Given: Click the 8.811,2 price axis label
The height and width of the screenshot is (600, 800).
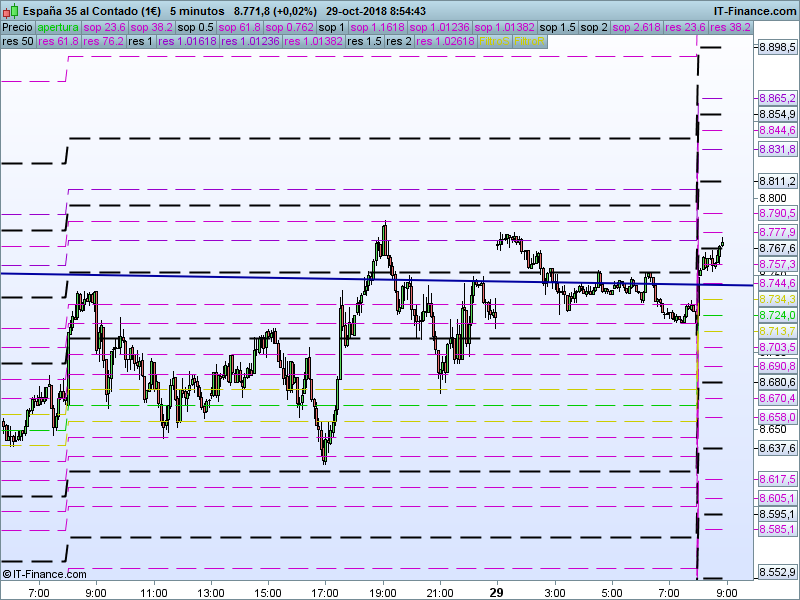Looking at the screenshot, I should coord(777,181).
